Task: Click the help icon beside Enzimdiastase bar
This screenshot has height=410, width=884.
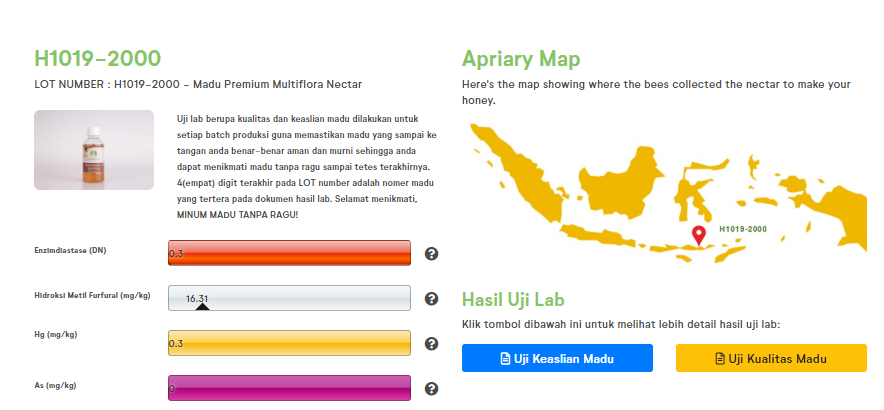Action: pyautogui.click(x=432, y=254)
